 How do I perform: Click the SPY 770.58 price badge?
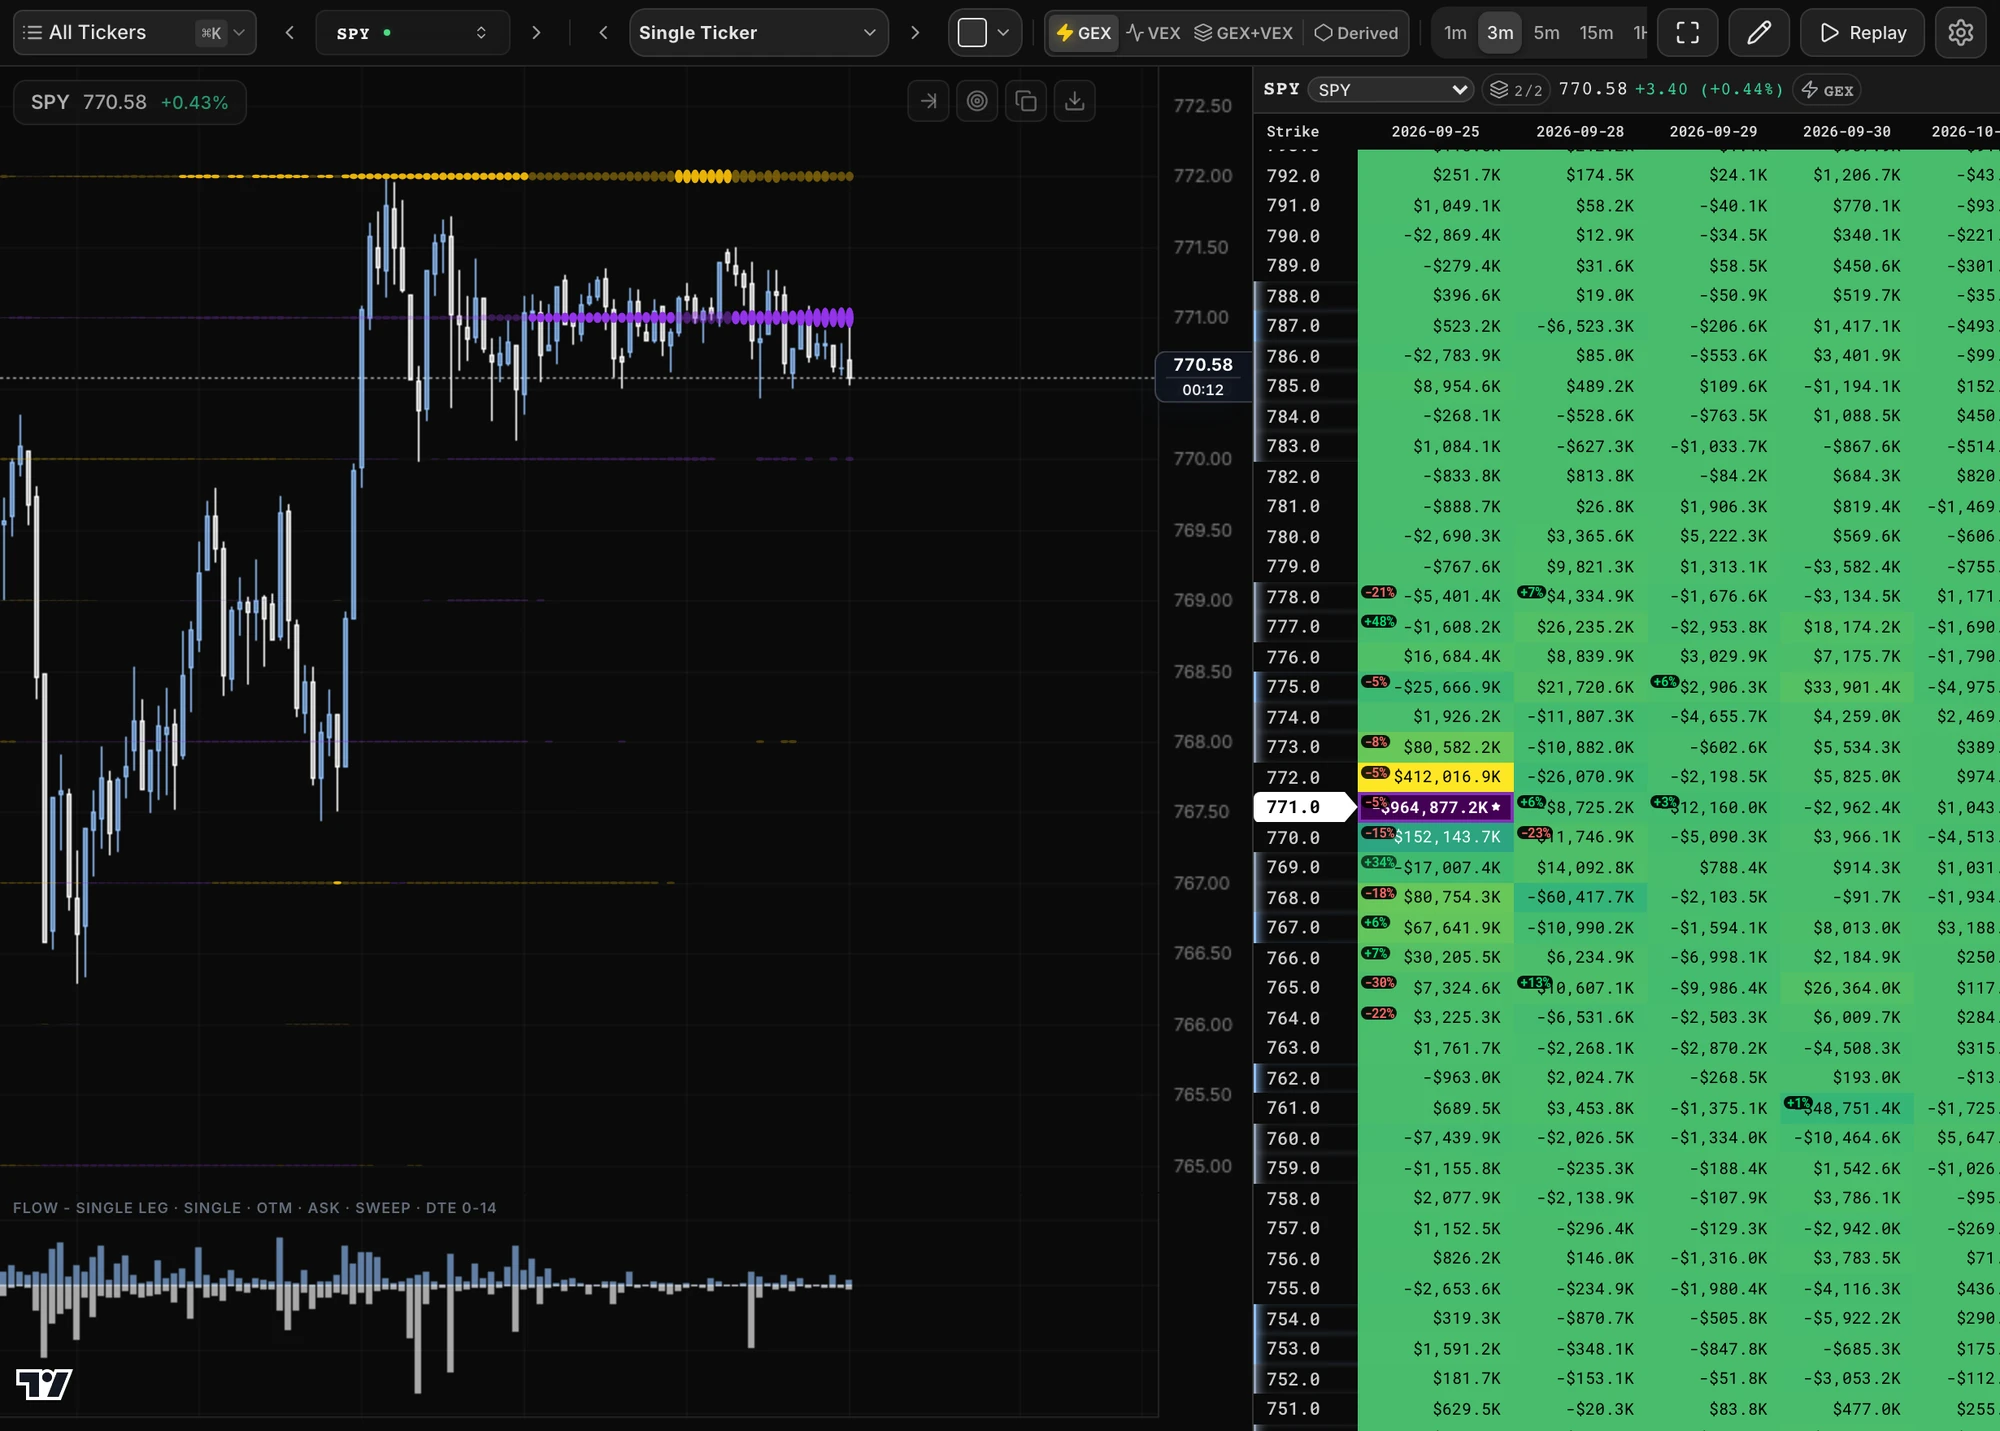click(x=130, y=102)
